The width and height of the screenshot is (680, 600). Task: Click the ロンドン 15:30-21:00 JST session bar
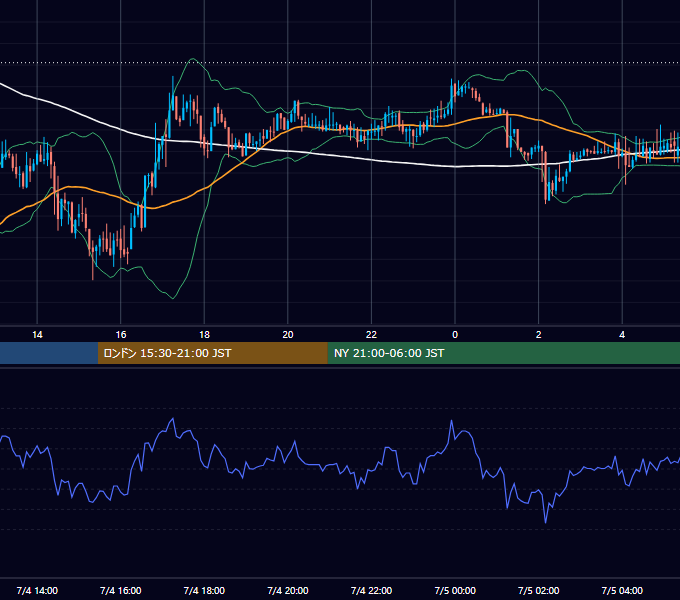(212, 353)
